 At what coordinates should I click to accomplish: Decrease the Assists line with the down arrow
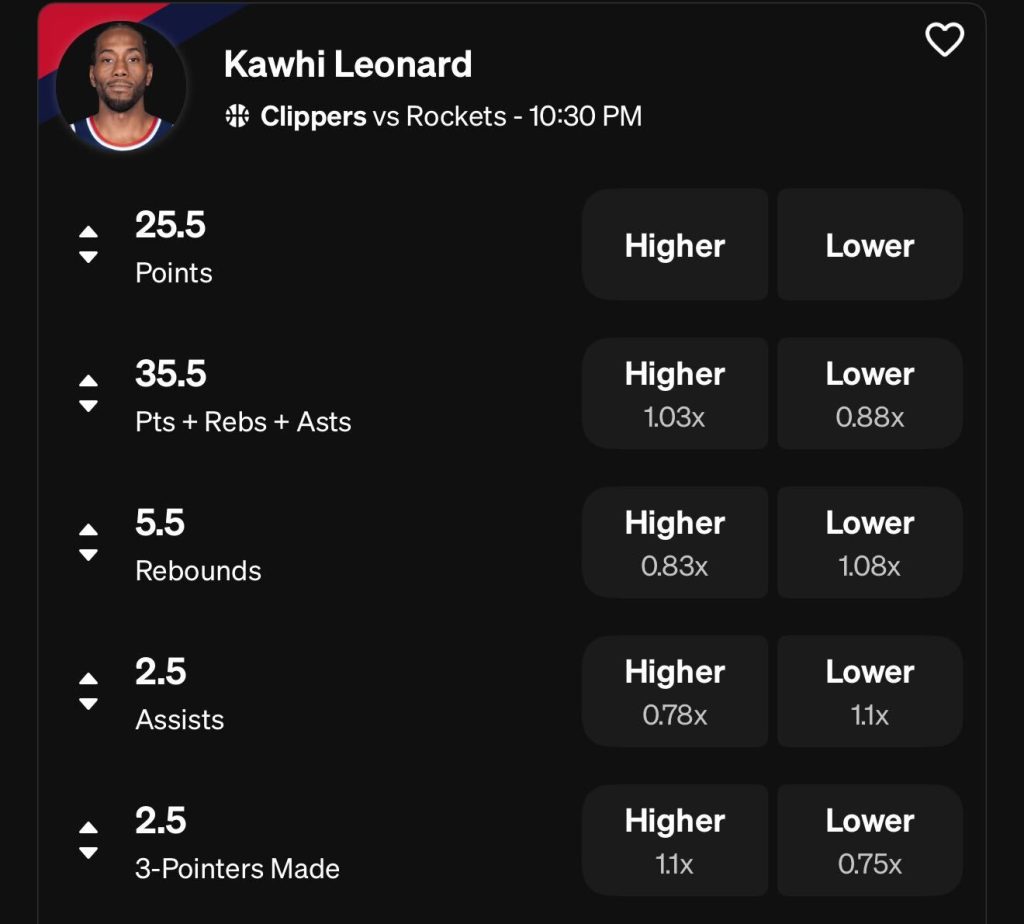click(88, 704)
